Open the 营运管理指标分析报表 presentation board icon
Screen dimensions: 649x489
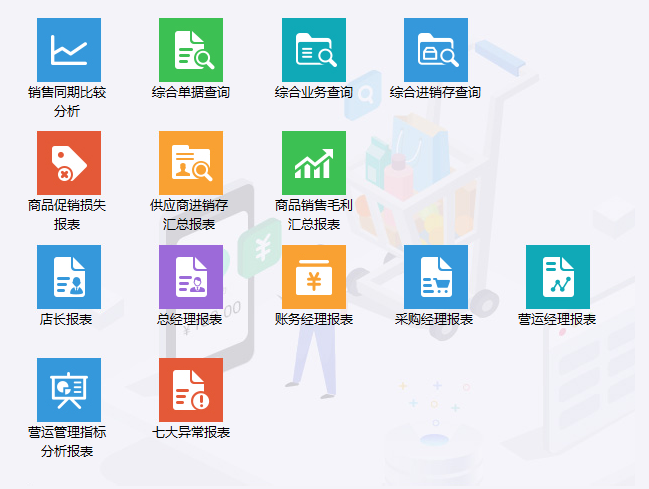click(x=68, y=390)
